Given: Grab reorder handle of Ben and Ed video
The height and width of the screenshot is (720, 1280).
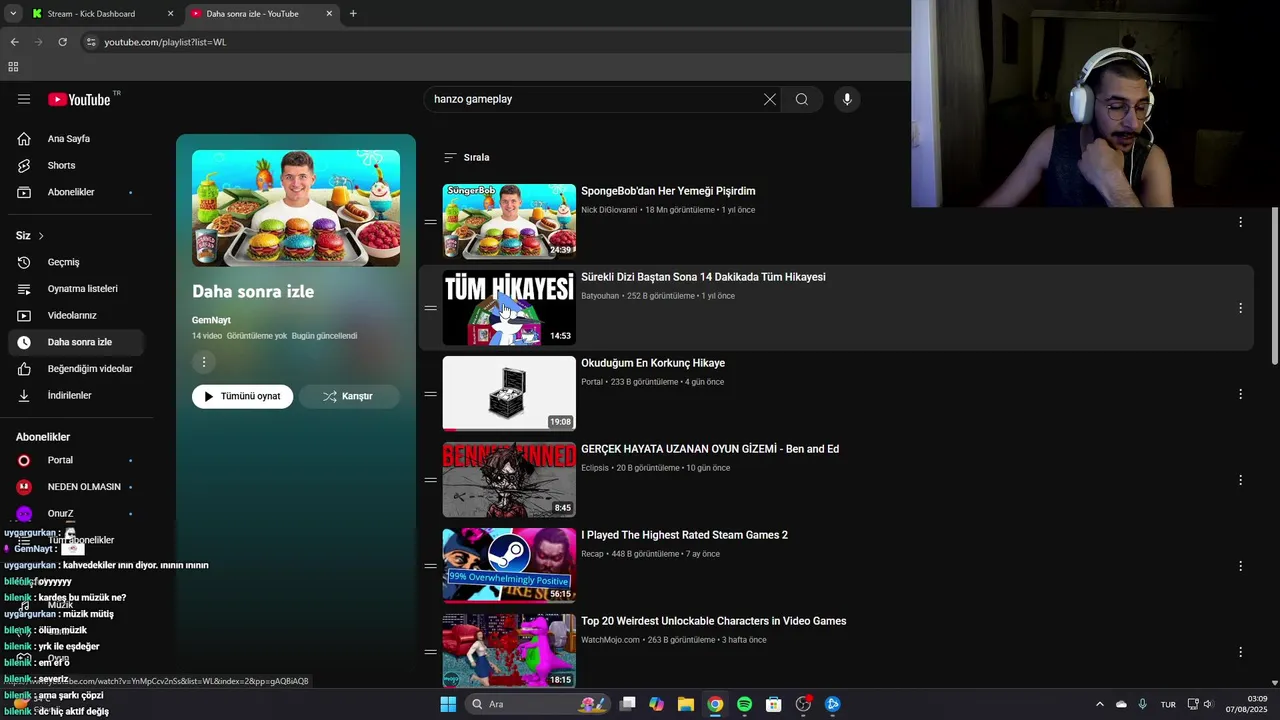Looking at the screenshot, I should (x=430, y=480).
